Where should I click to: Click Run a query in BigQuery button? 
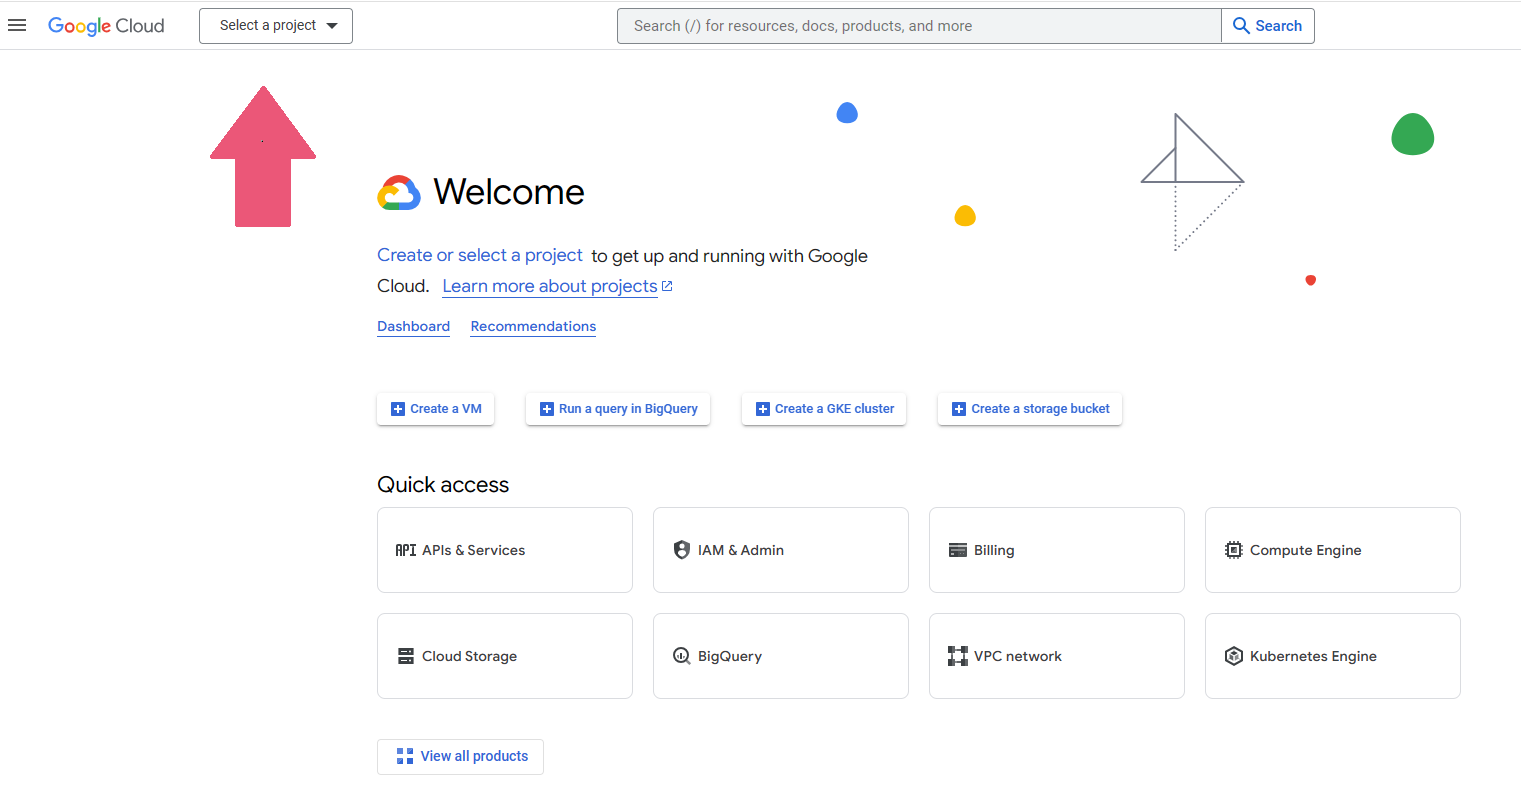click(618, 409)
